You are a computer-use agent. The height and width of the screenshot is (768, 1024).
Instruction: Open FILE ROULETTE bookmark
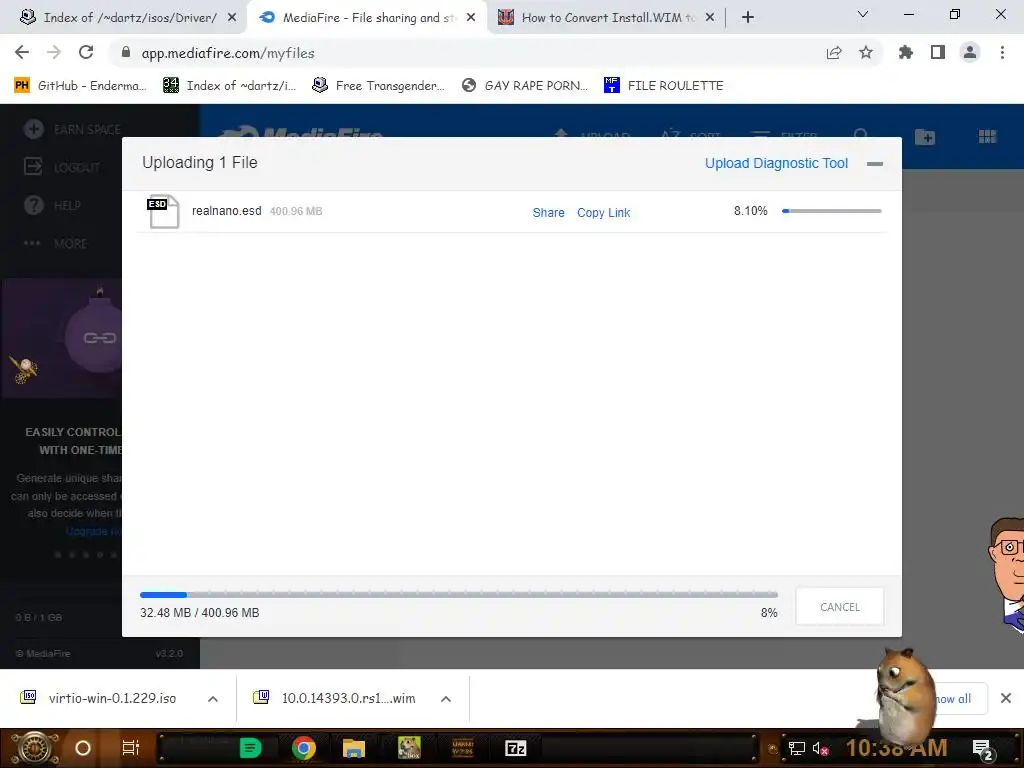[x=664, y=86]
